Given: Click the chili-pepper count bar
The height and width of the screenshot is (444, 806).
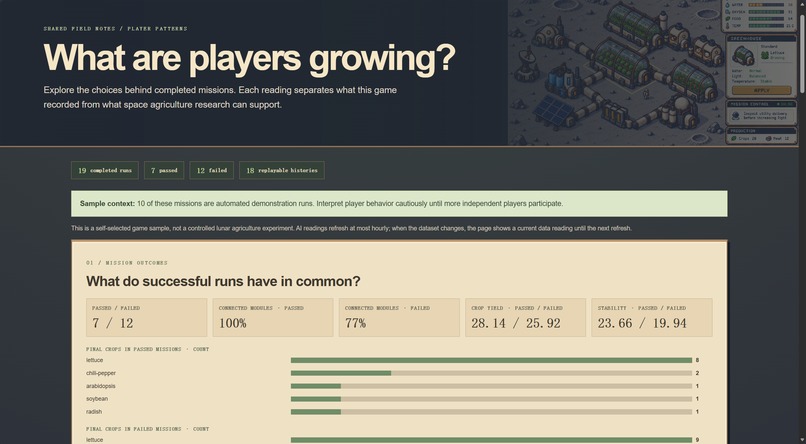Looking at the screenshot, I should coord(491,373).
